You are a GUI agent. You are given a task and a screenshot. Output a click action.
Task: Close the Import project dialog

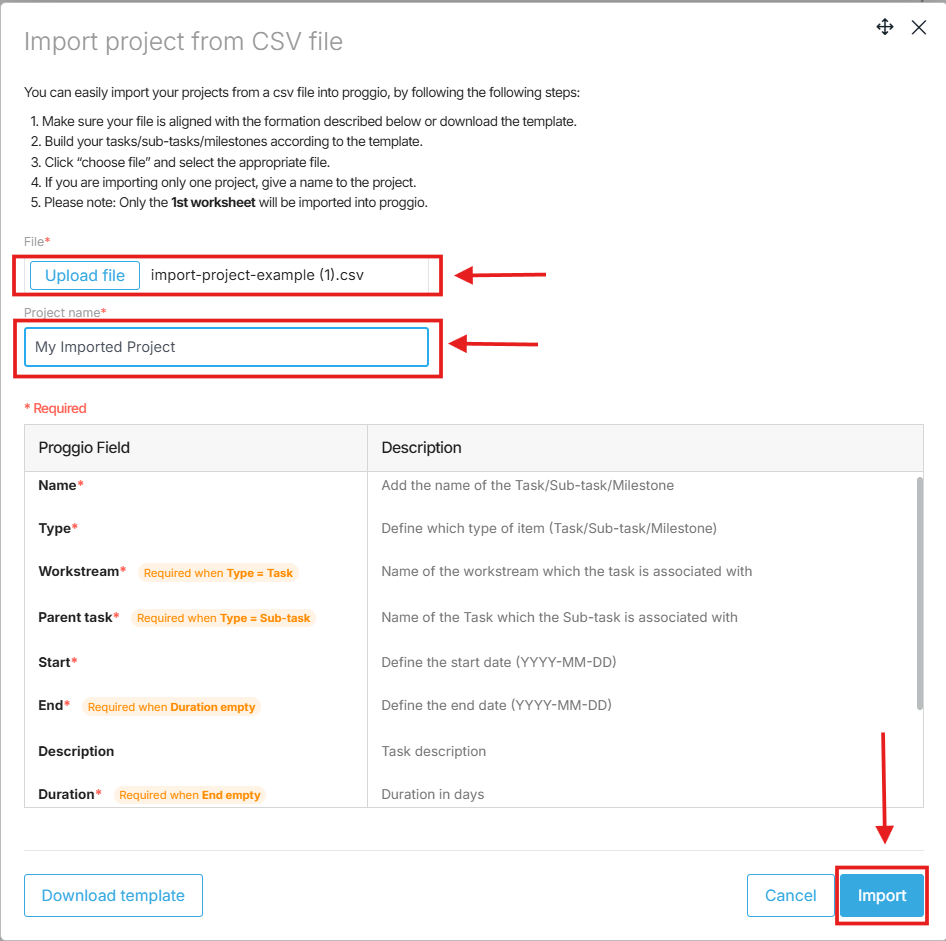[x=918, y=27]
